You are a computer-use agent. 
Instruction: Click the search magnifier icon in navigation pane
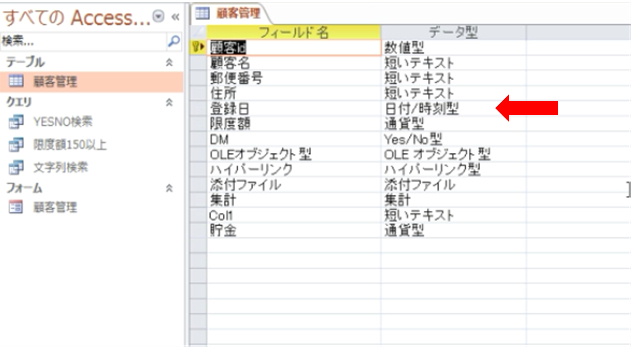tap(174, 41)
